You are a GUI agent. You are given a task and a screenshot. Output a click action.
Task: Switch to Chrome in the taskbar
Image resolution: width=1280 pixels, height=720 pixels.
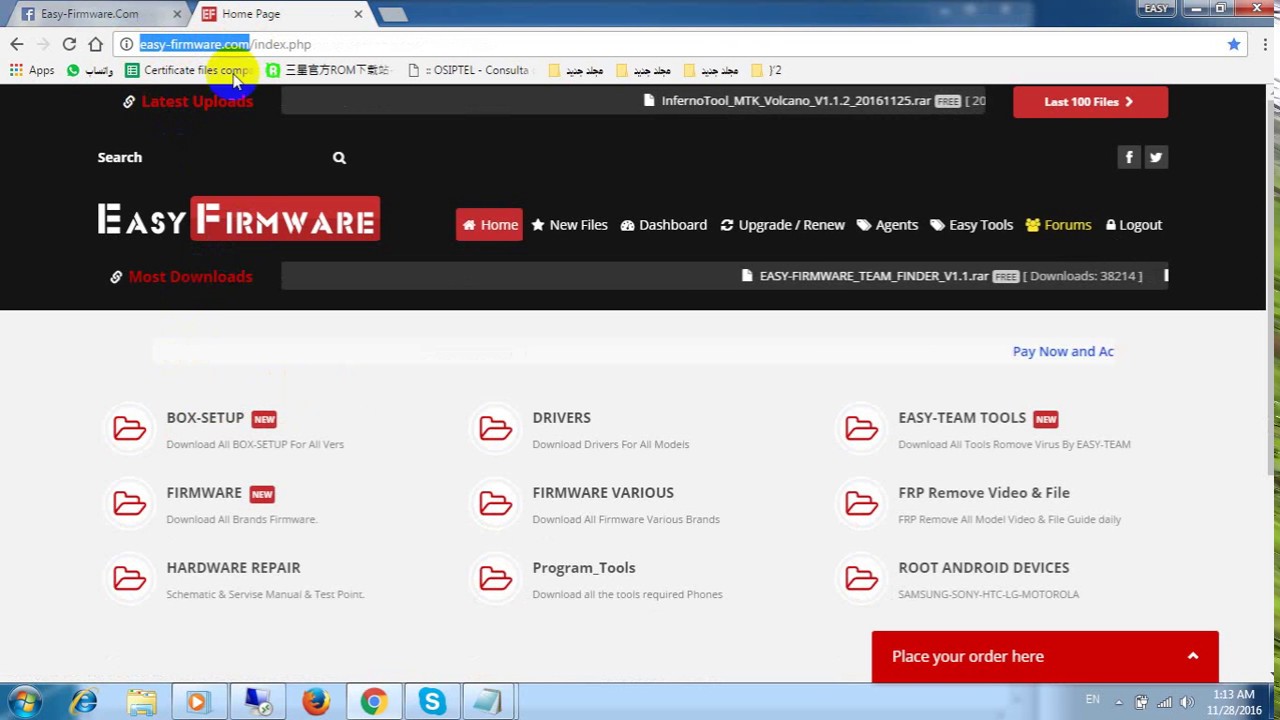click(x=374, y=702)
